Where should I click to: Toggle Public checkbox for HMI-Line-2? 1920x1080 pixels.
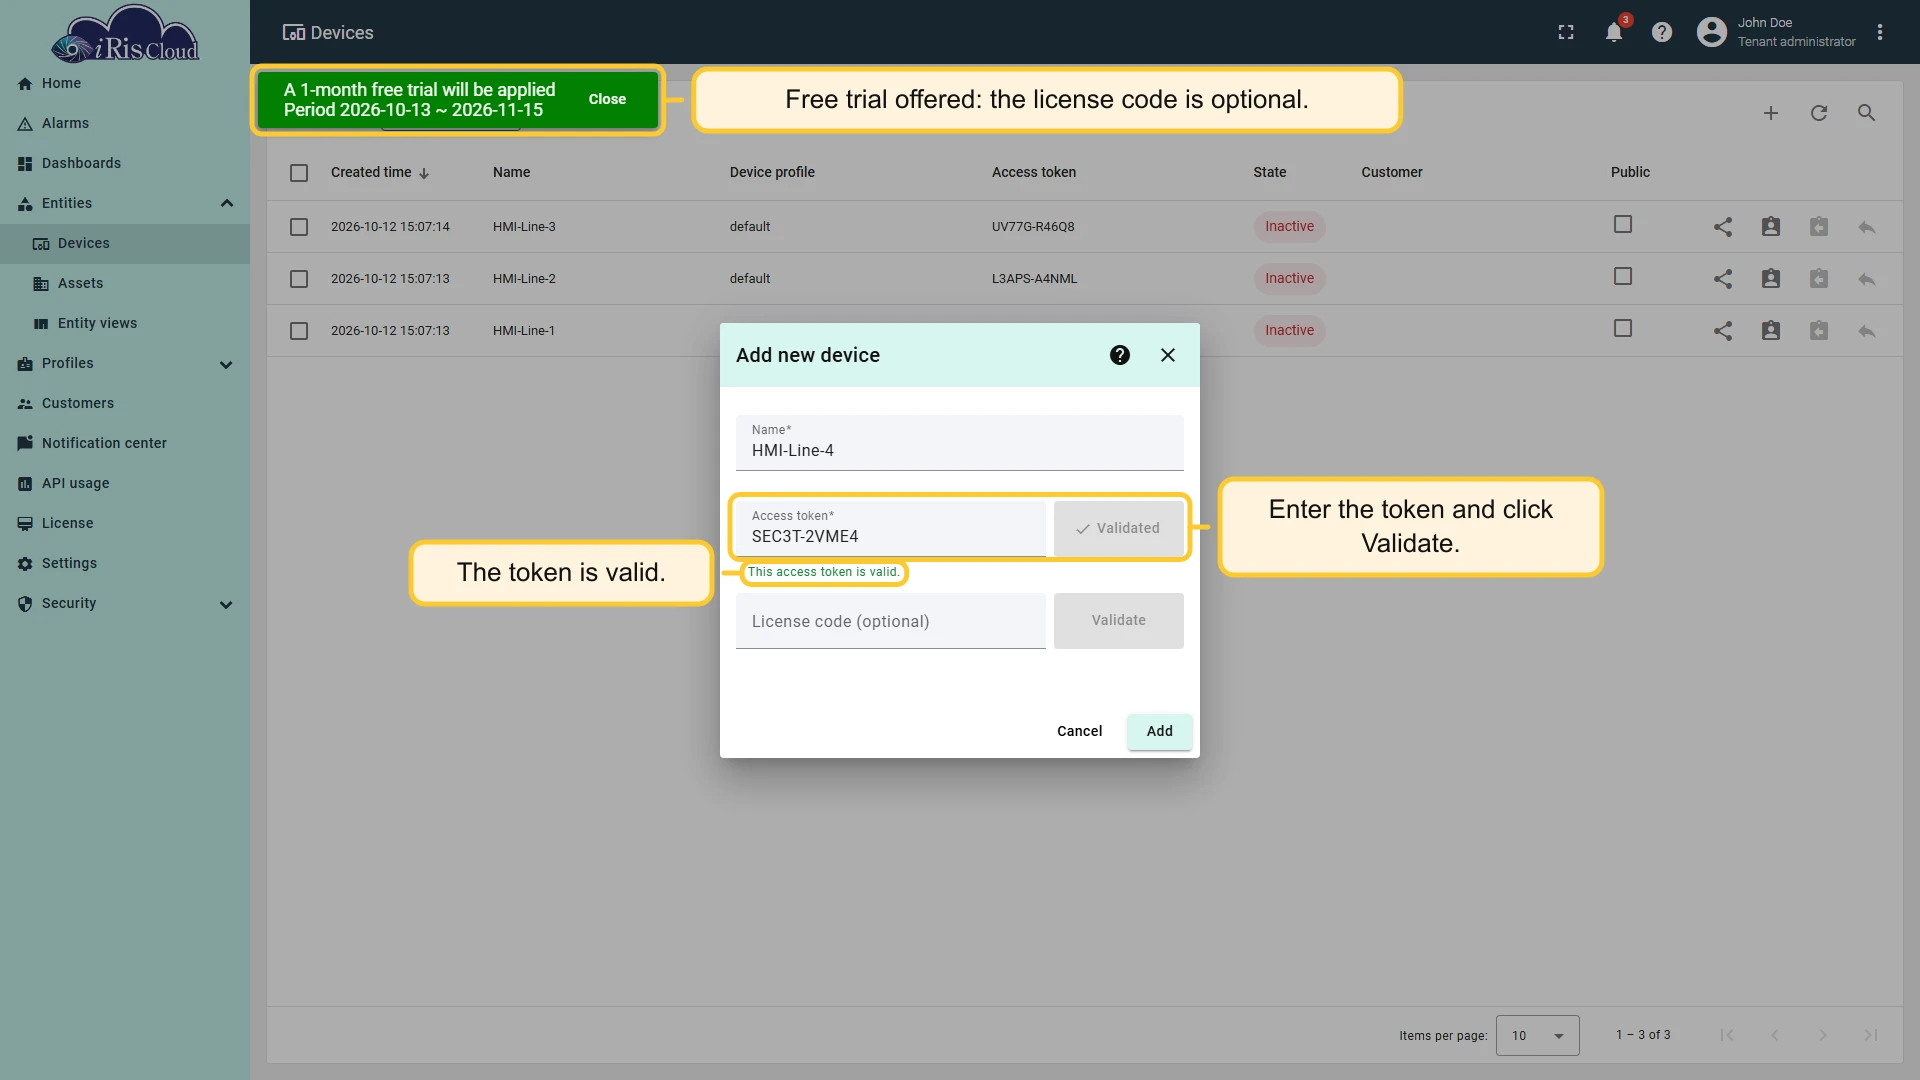[x=1623, y=277]
